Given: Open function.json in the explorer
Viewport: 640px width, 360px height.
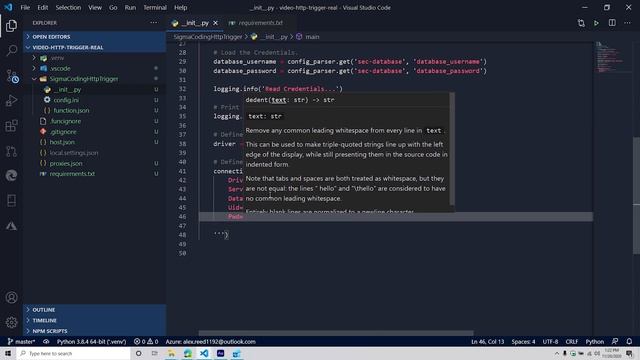Looking at the screenshot, I should click(95, 111).
